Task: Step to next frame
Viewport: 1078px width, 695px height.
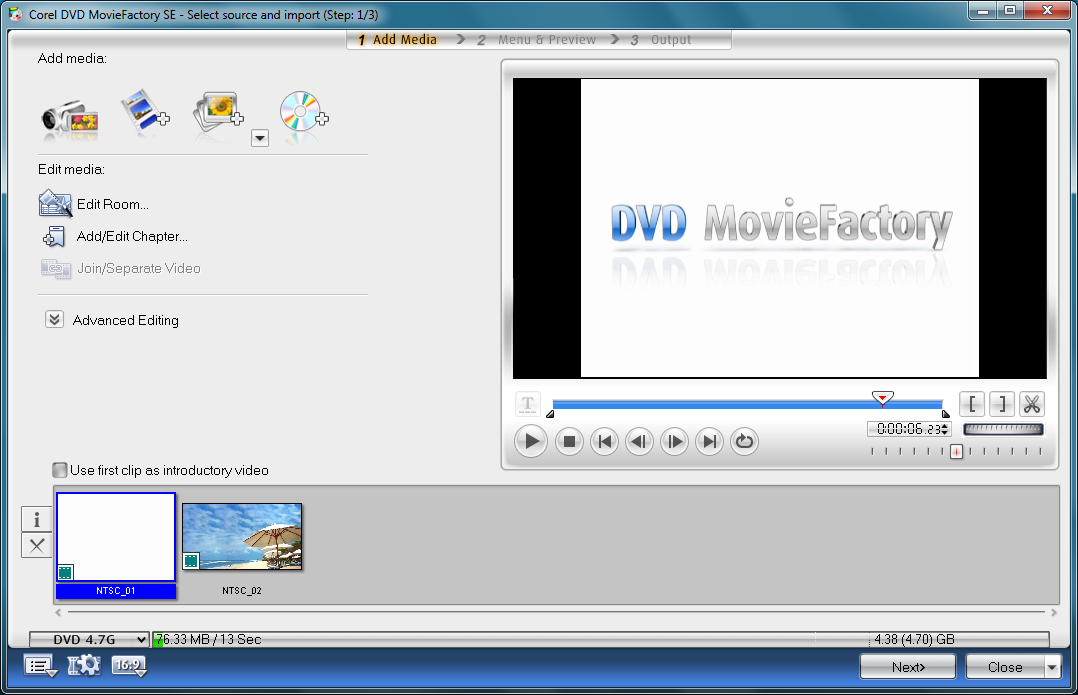Action: (x=674, y=441)
